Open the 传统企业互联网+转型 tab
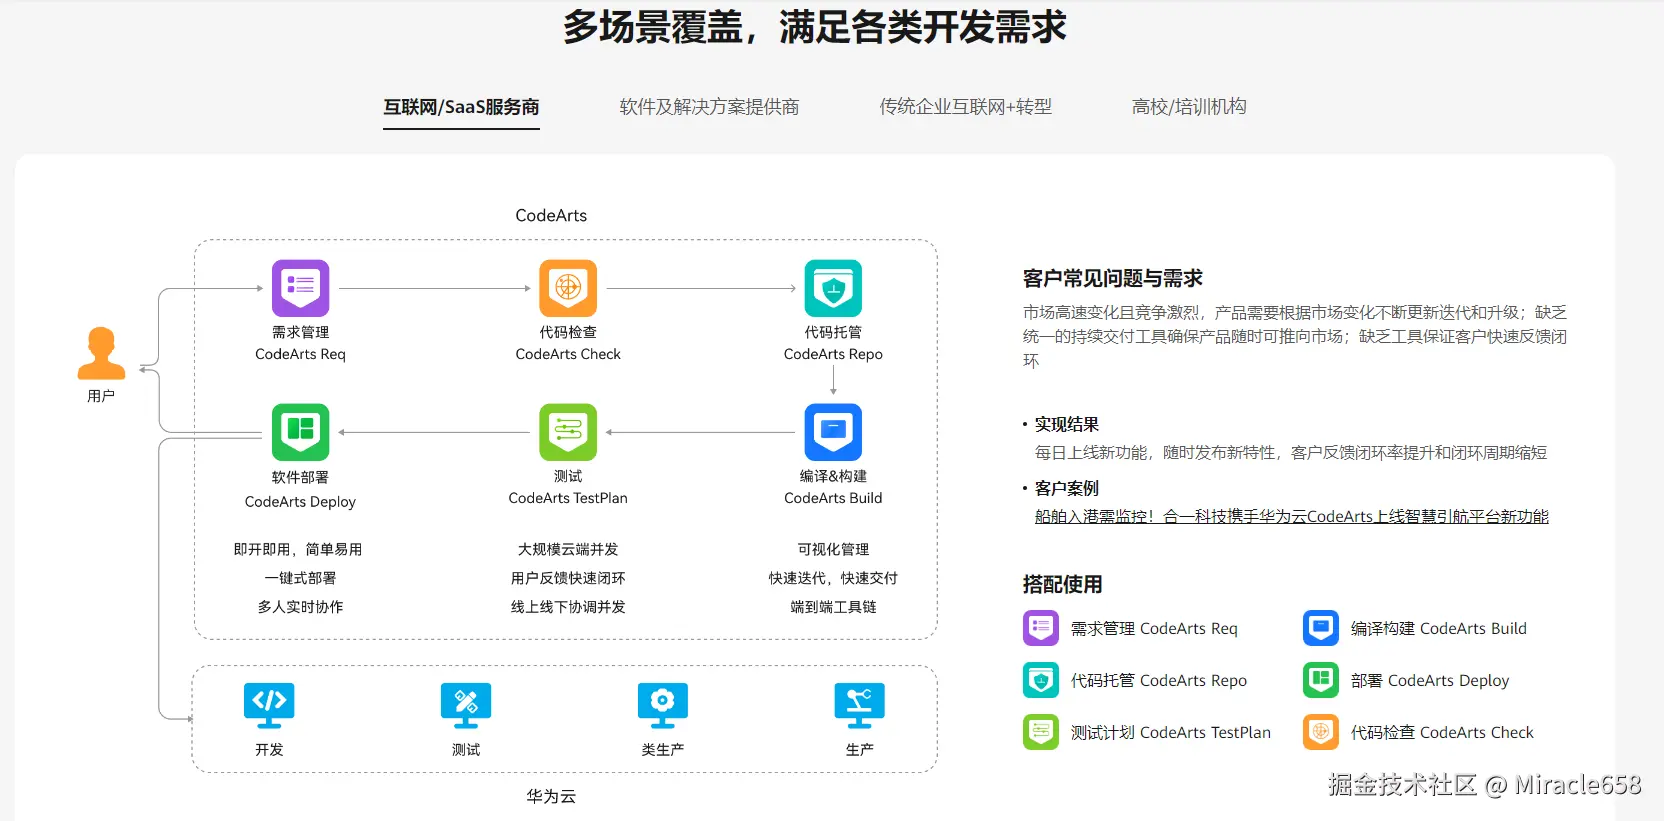Image resolution: width=1664 pixels, height=821 pixels. click(965, 107)
